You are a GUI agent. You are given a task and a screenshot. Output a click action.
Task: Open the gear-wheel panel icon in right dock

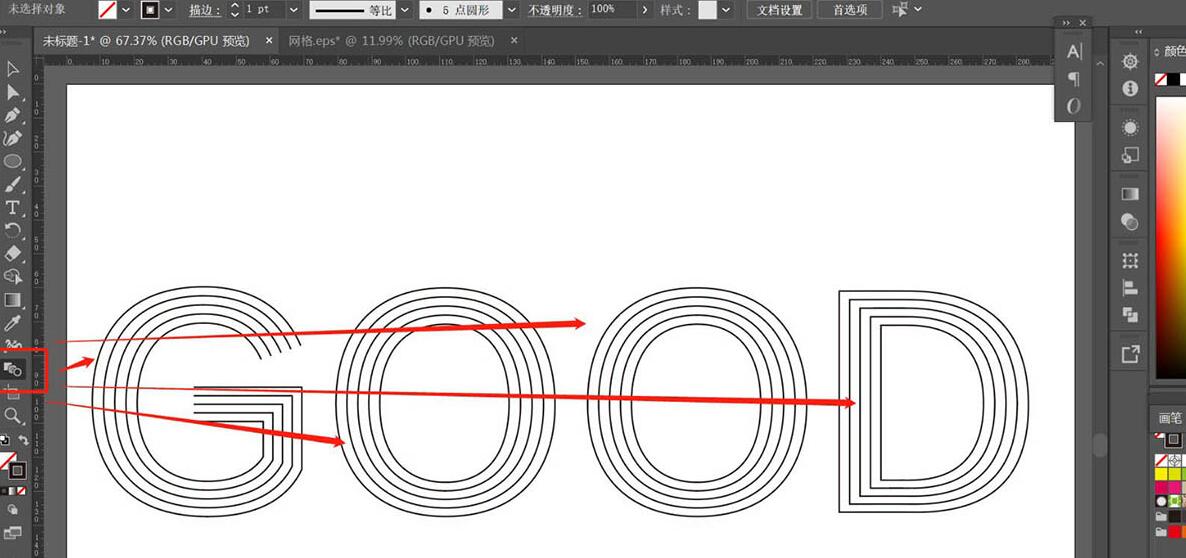click(1130, 62)
